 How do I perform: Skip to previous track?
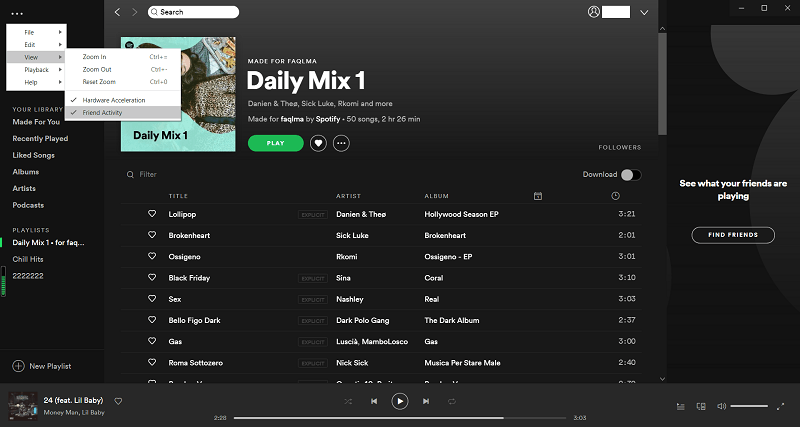pos(374,401)
